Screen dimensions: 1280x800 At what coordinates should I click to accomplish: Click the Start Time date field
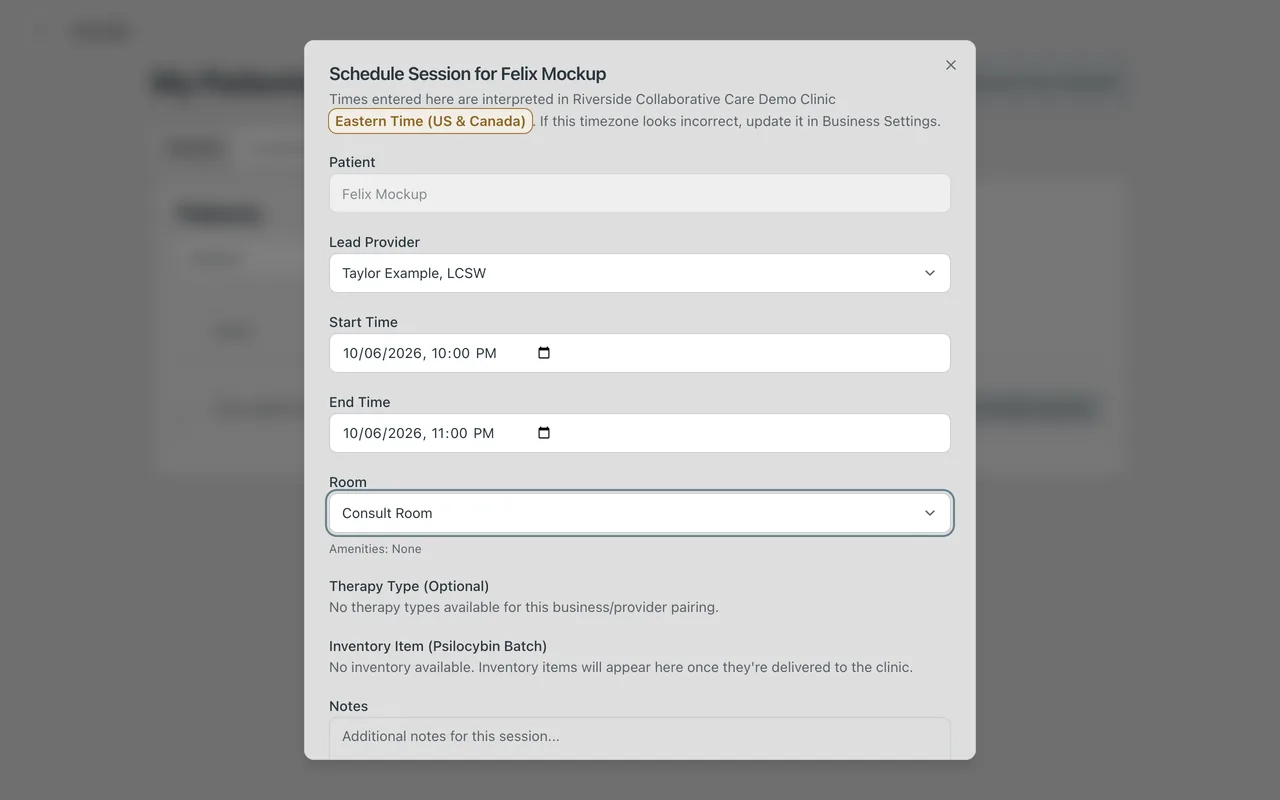[x=640, y=353]
